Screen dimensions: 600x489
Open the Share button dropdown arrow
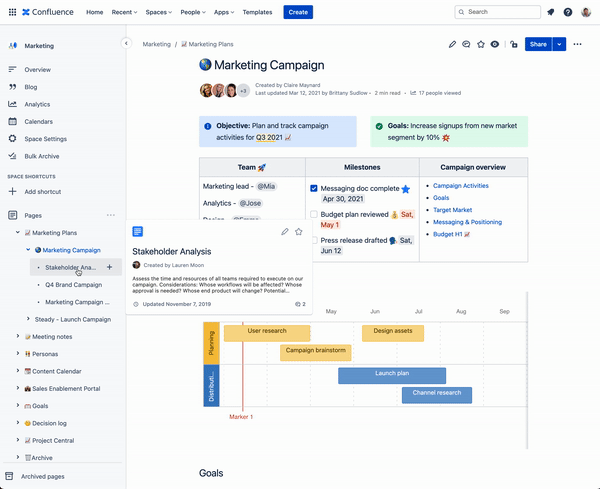pos(559,44)
